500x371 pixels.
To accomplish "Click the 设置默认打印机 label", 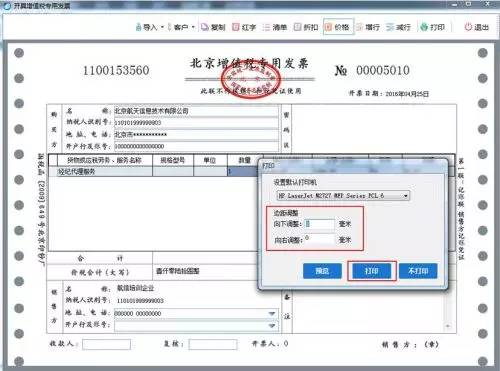I will click(295, 182).
